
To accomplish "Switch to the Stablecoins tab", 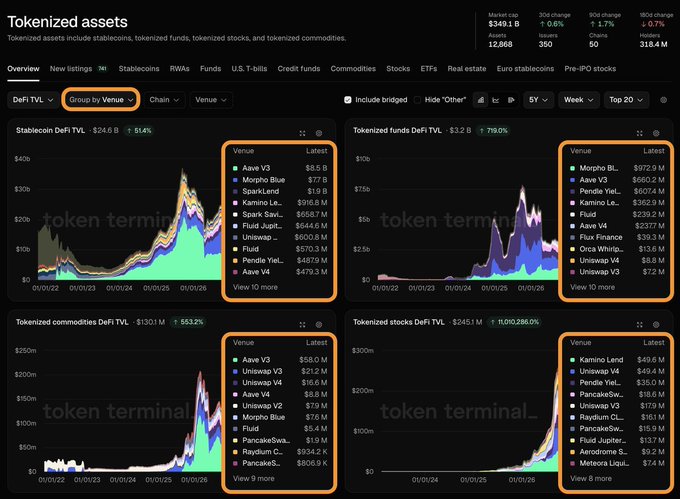I will tap(139, 68).
